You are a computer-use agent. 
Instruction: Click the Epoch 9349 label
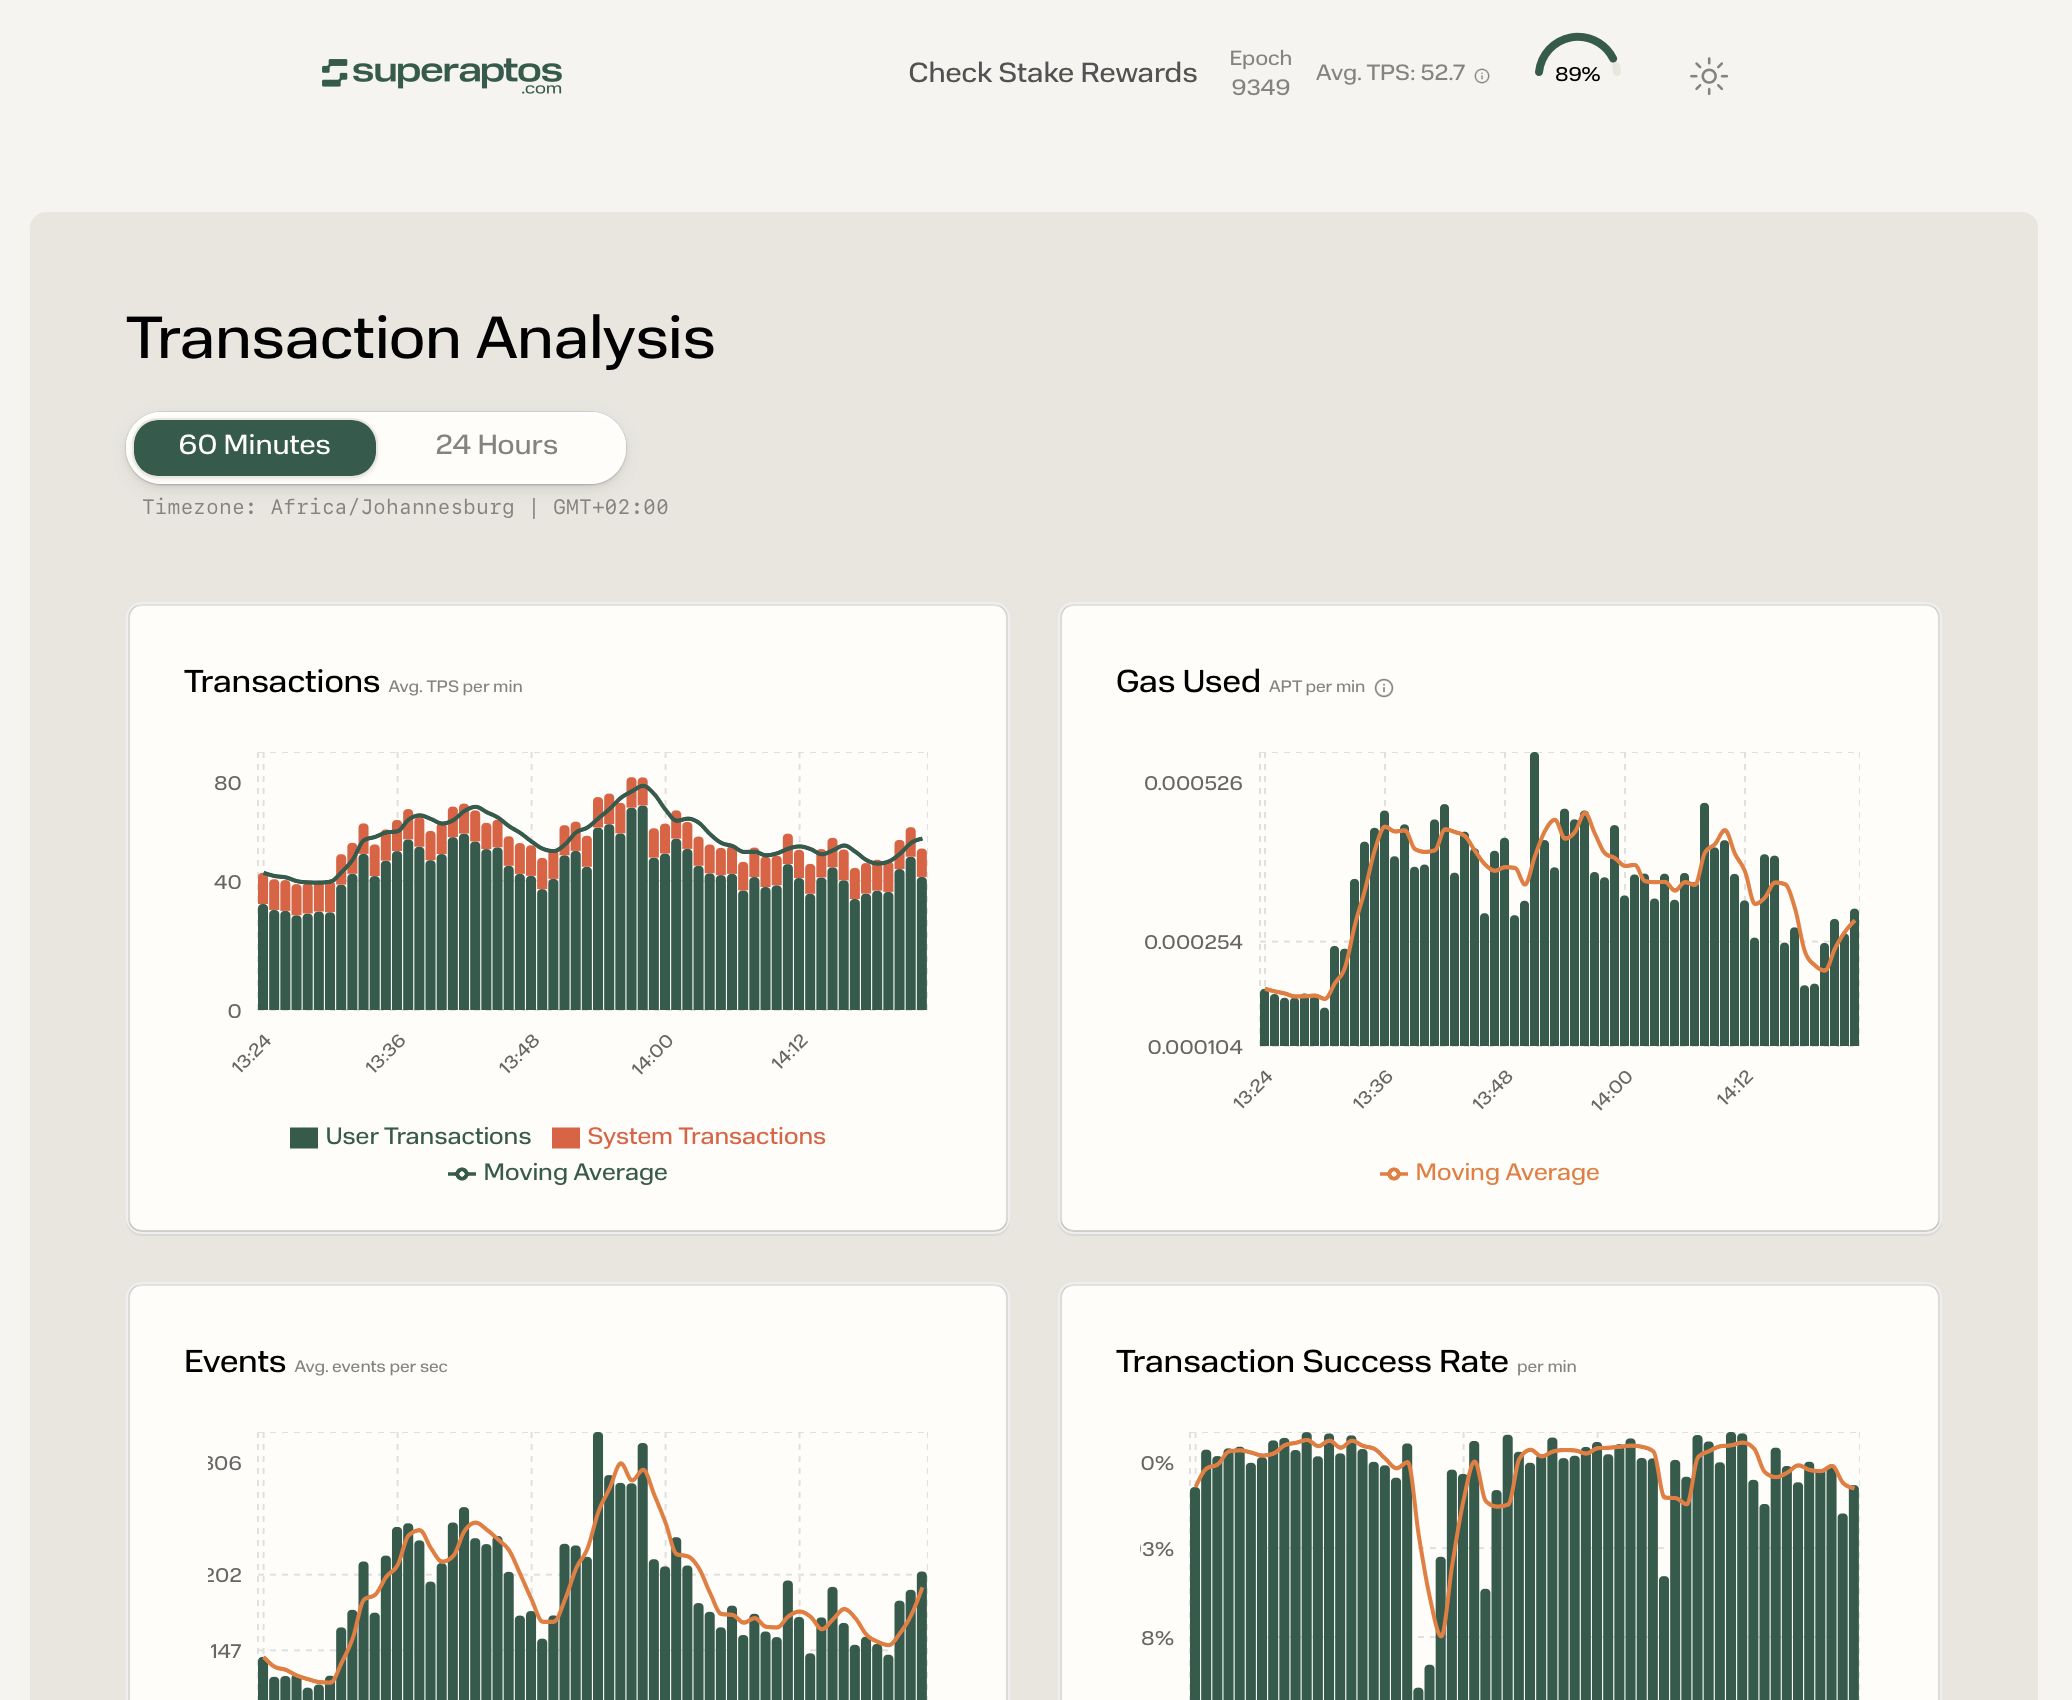tap(1260, 73)
